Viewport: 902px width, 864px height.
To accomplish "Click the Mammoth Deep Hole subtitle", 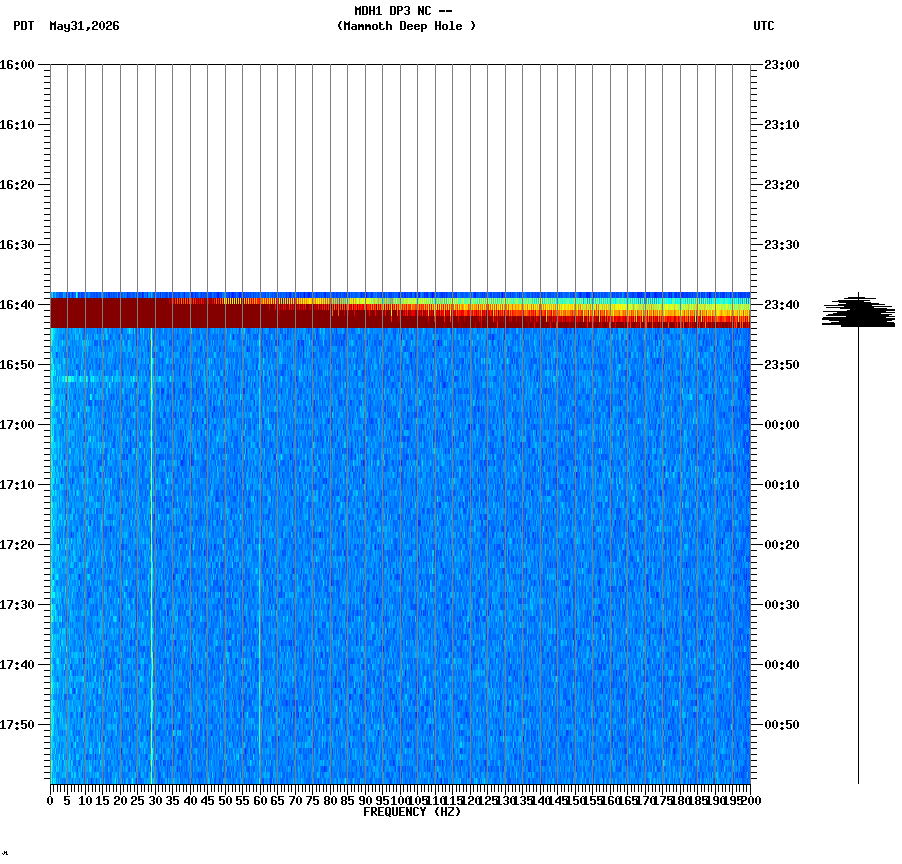I will coord(406,26).
